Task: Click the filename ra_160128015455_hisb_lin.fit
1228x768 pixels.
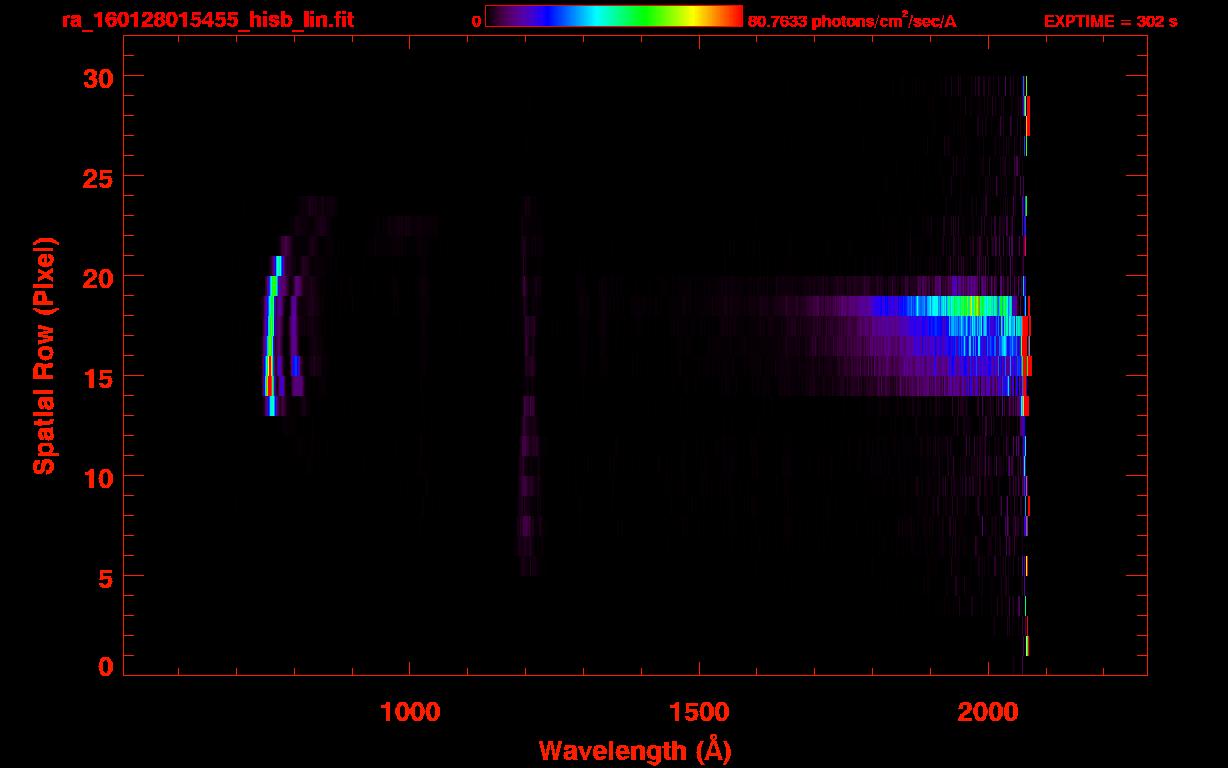Action: (x=207, y=19)
